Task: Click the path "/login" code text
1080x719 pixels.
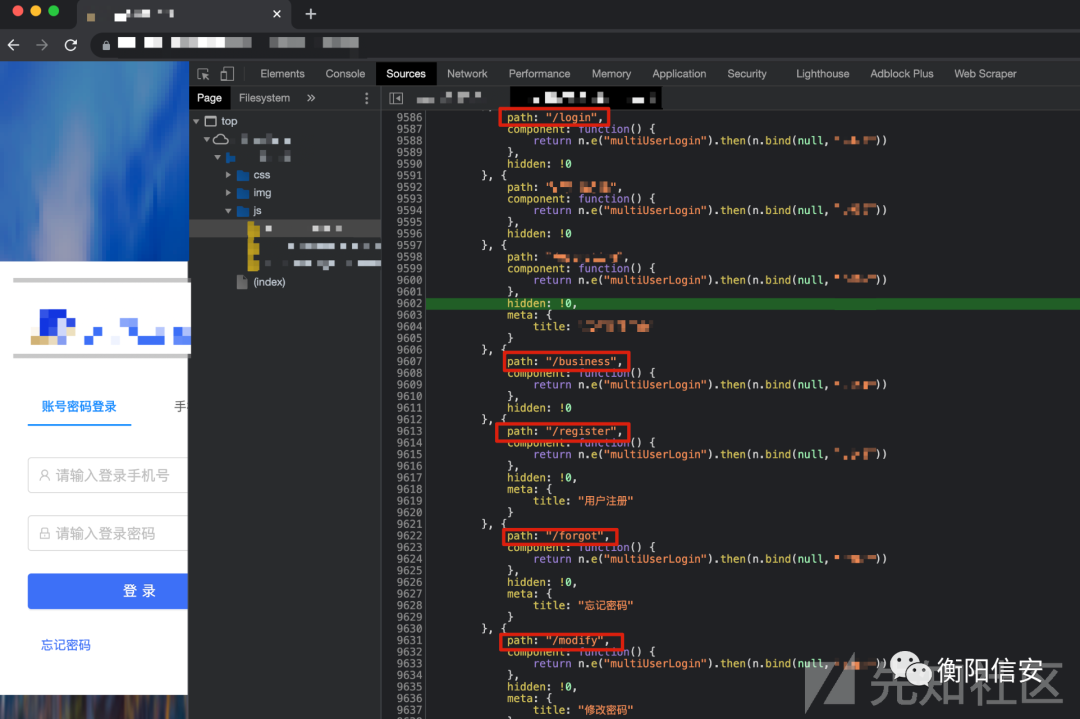Action: [x=554, y=118]
